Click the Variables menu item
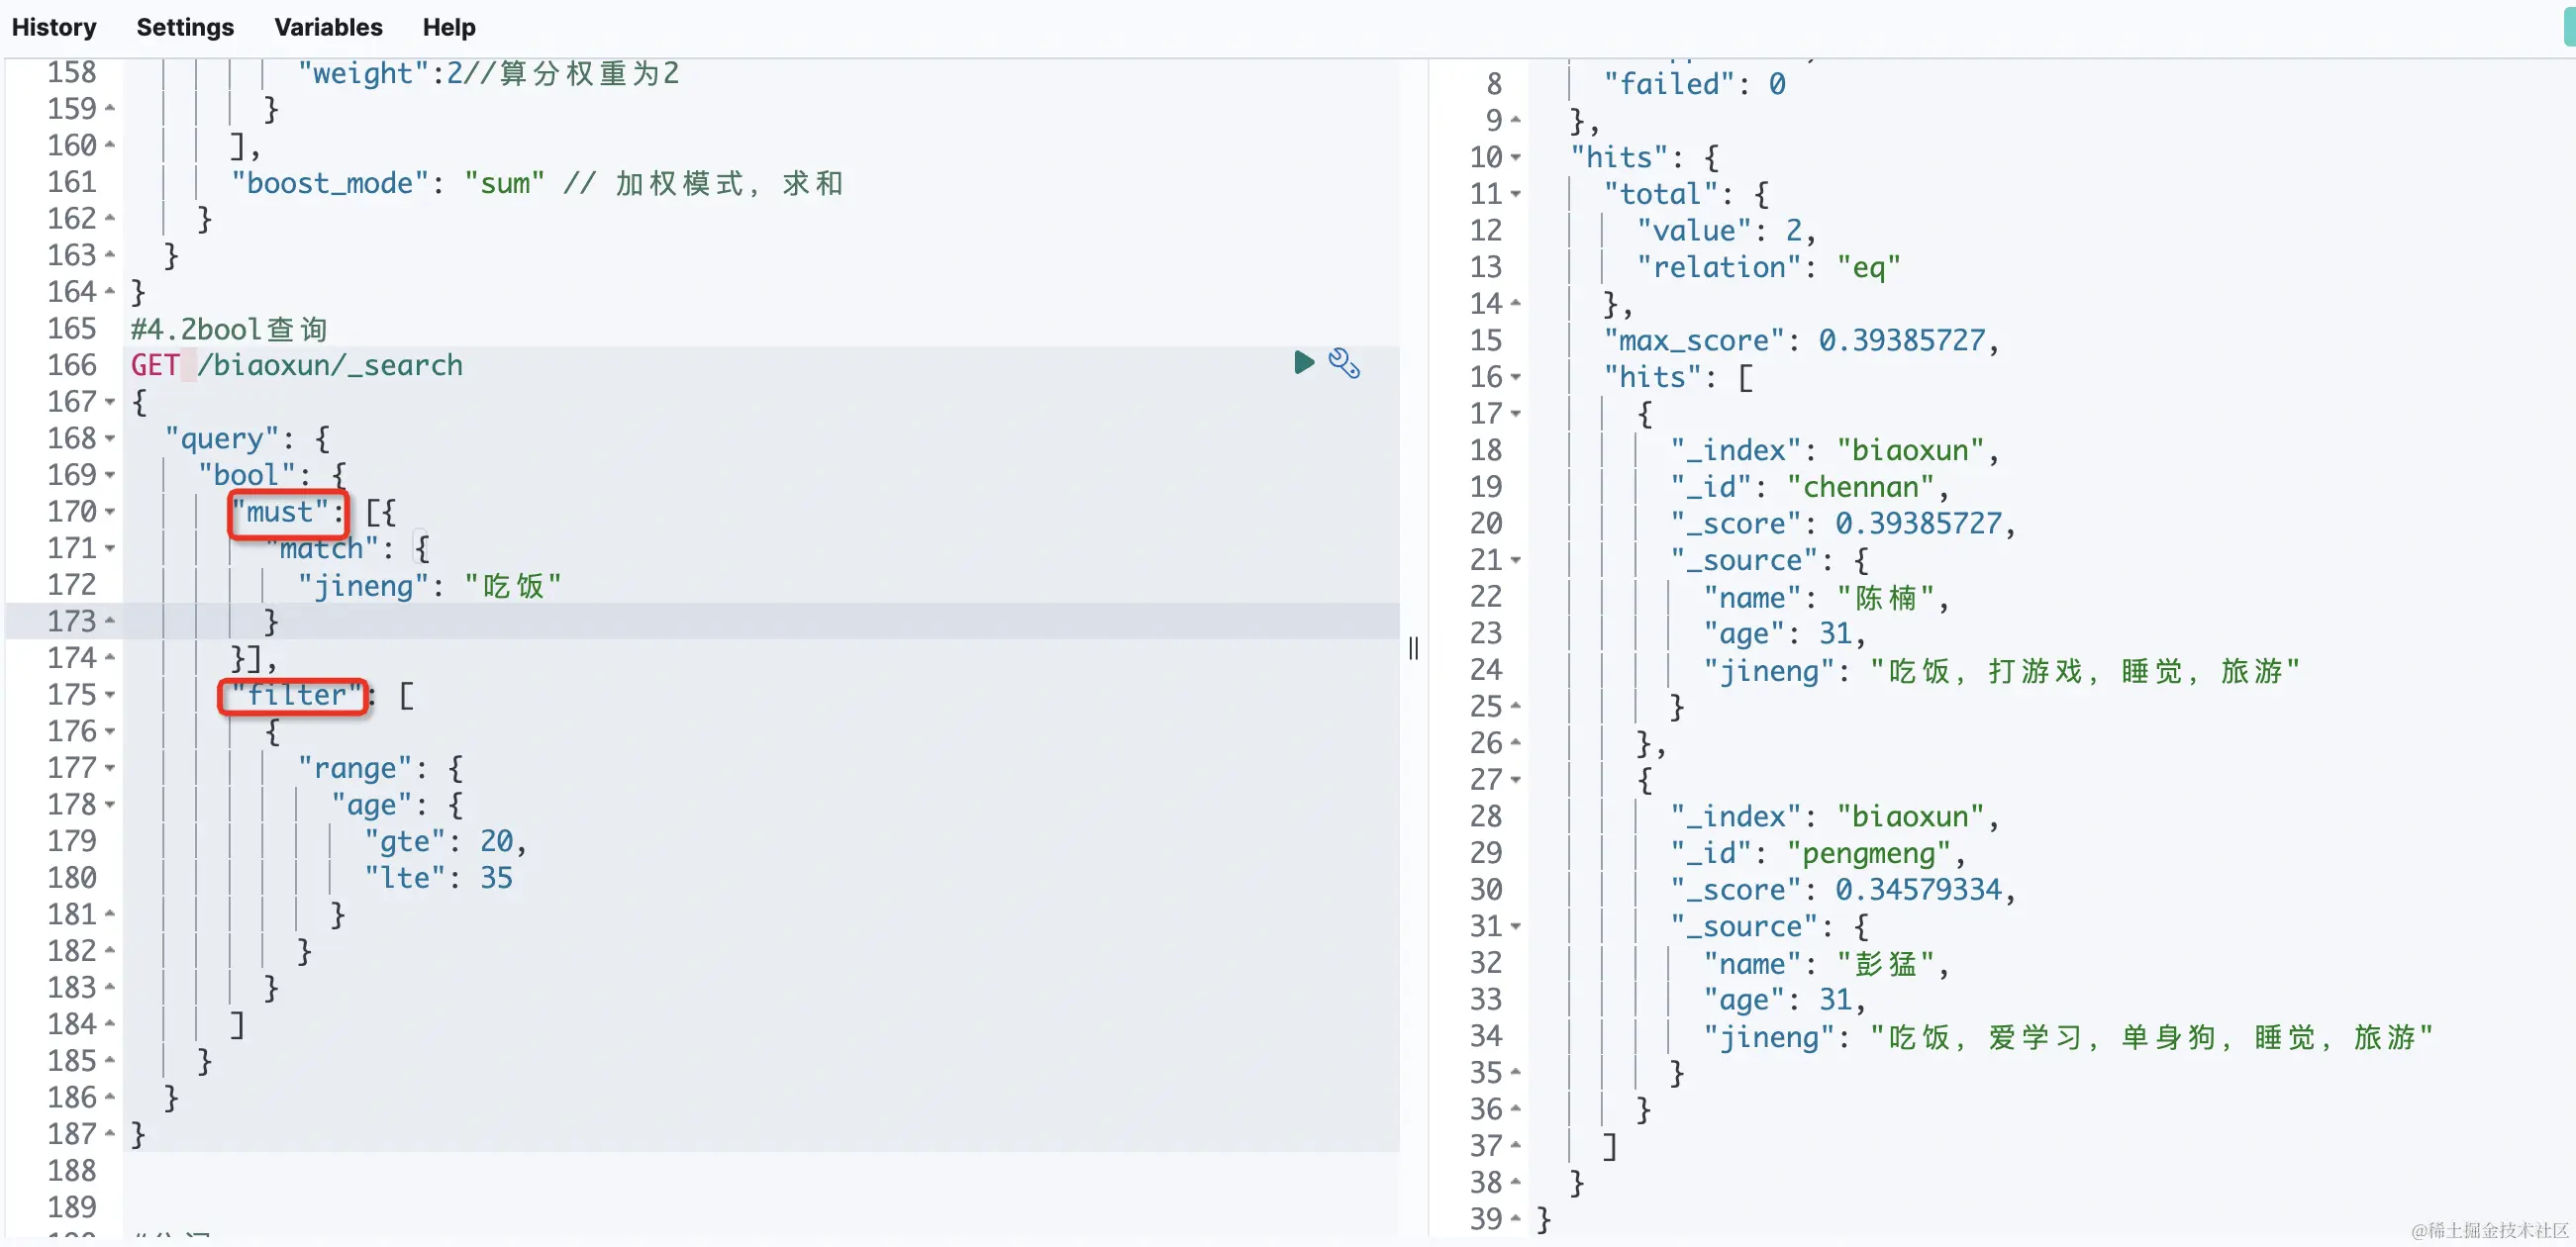The height and width of the screenshot is (1247, 2576). [x=328, y=27]
